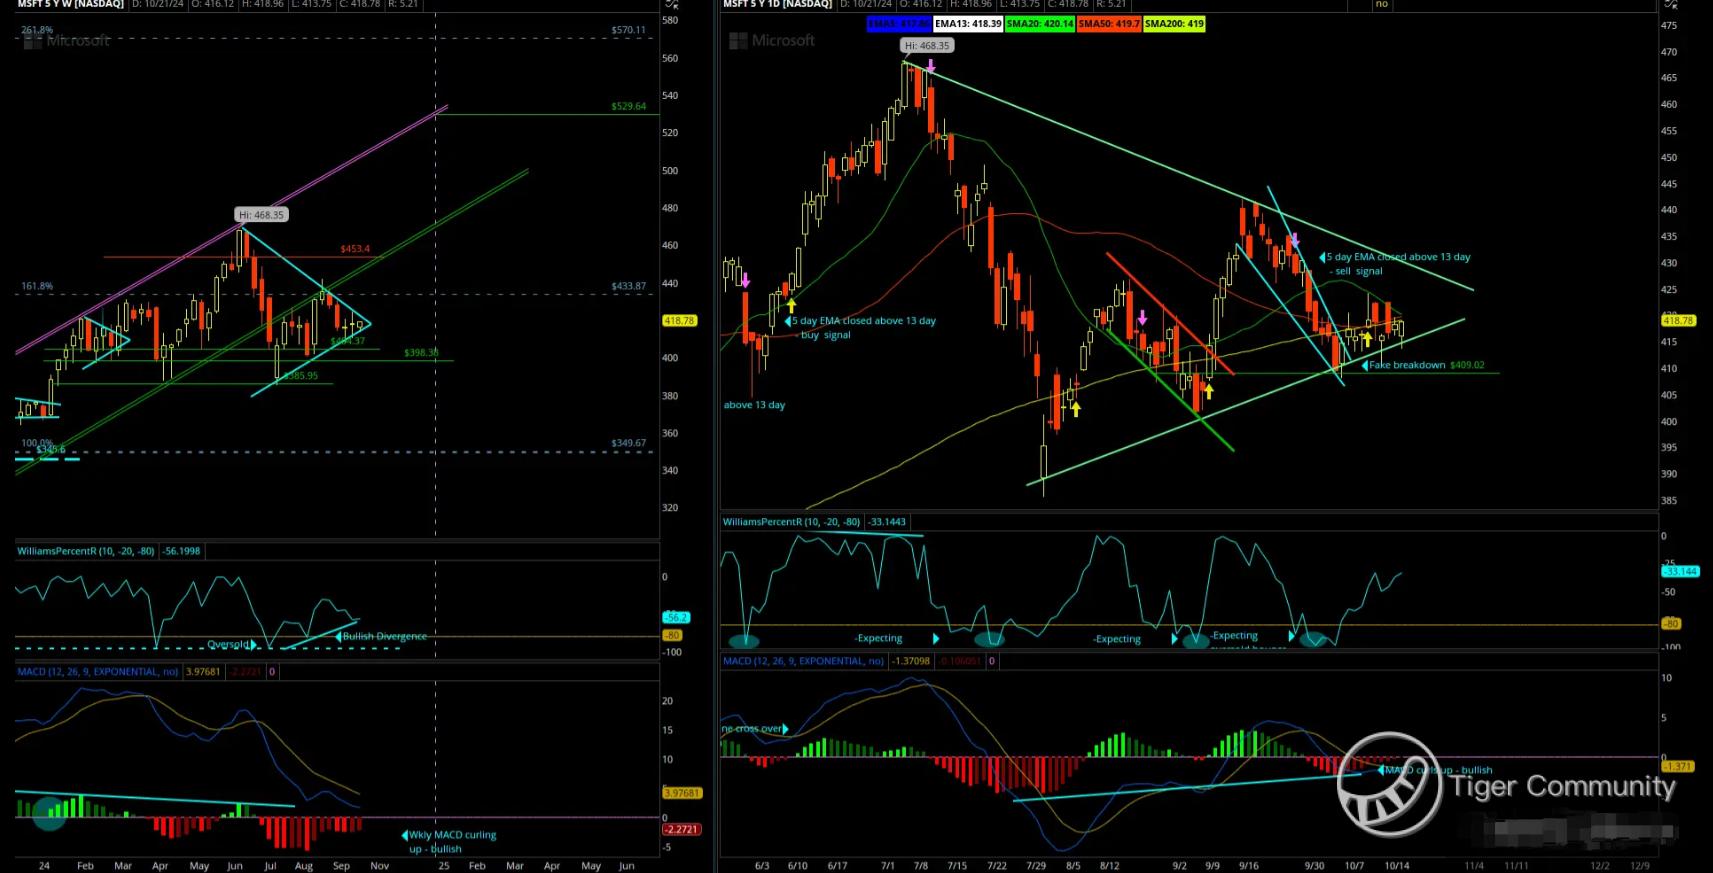
Task: Click the $433.87 price level label
Action: coord(629,287)
